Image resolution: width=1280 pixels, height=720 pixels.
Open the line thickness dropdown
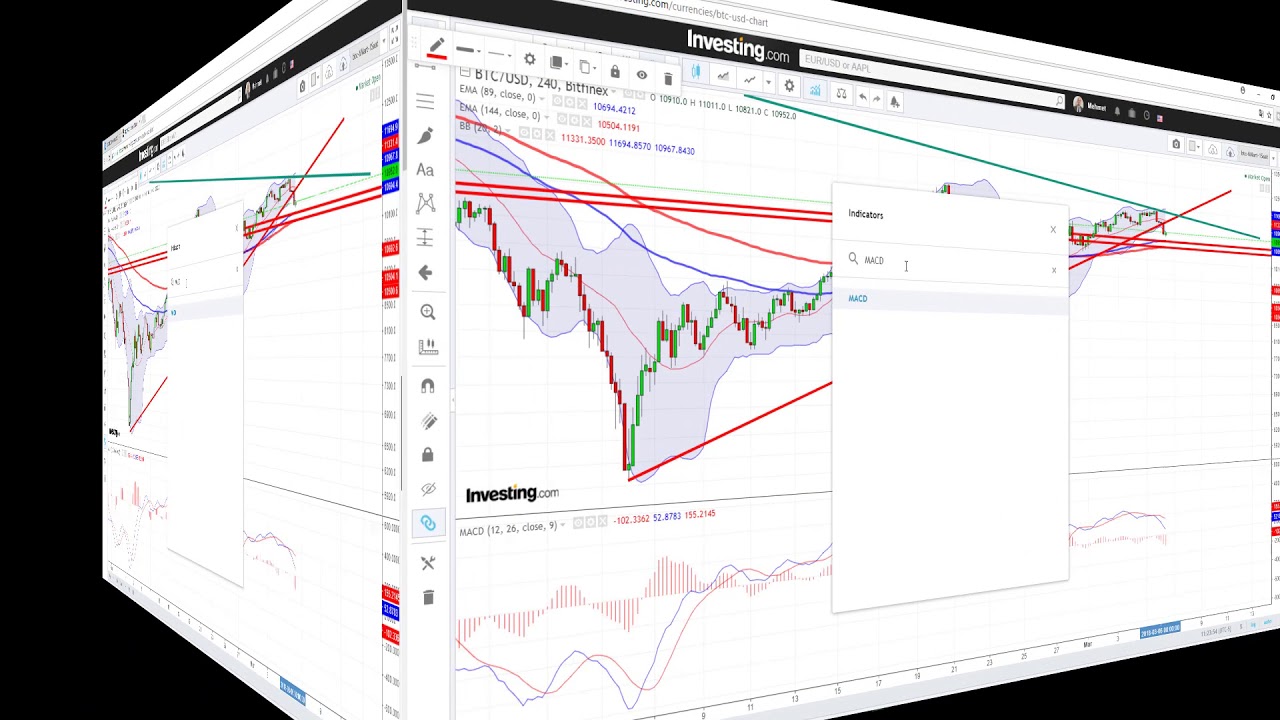468,50
